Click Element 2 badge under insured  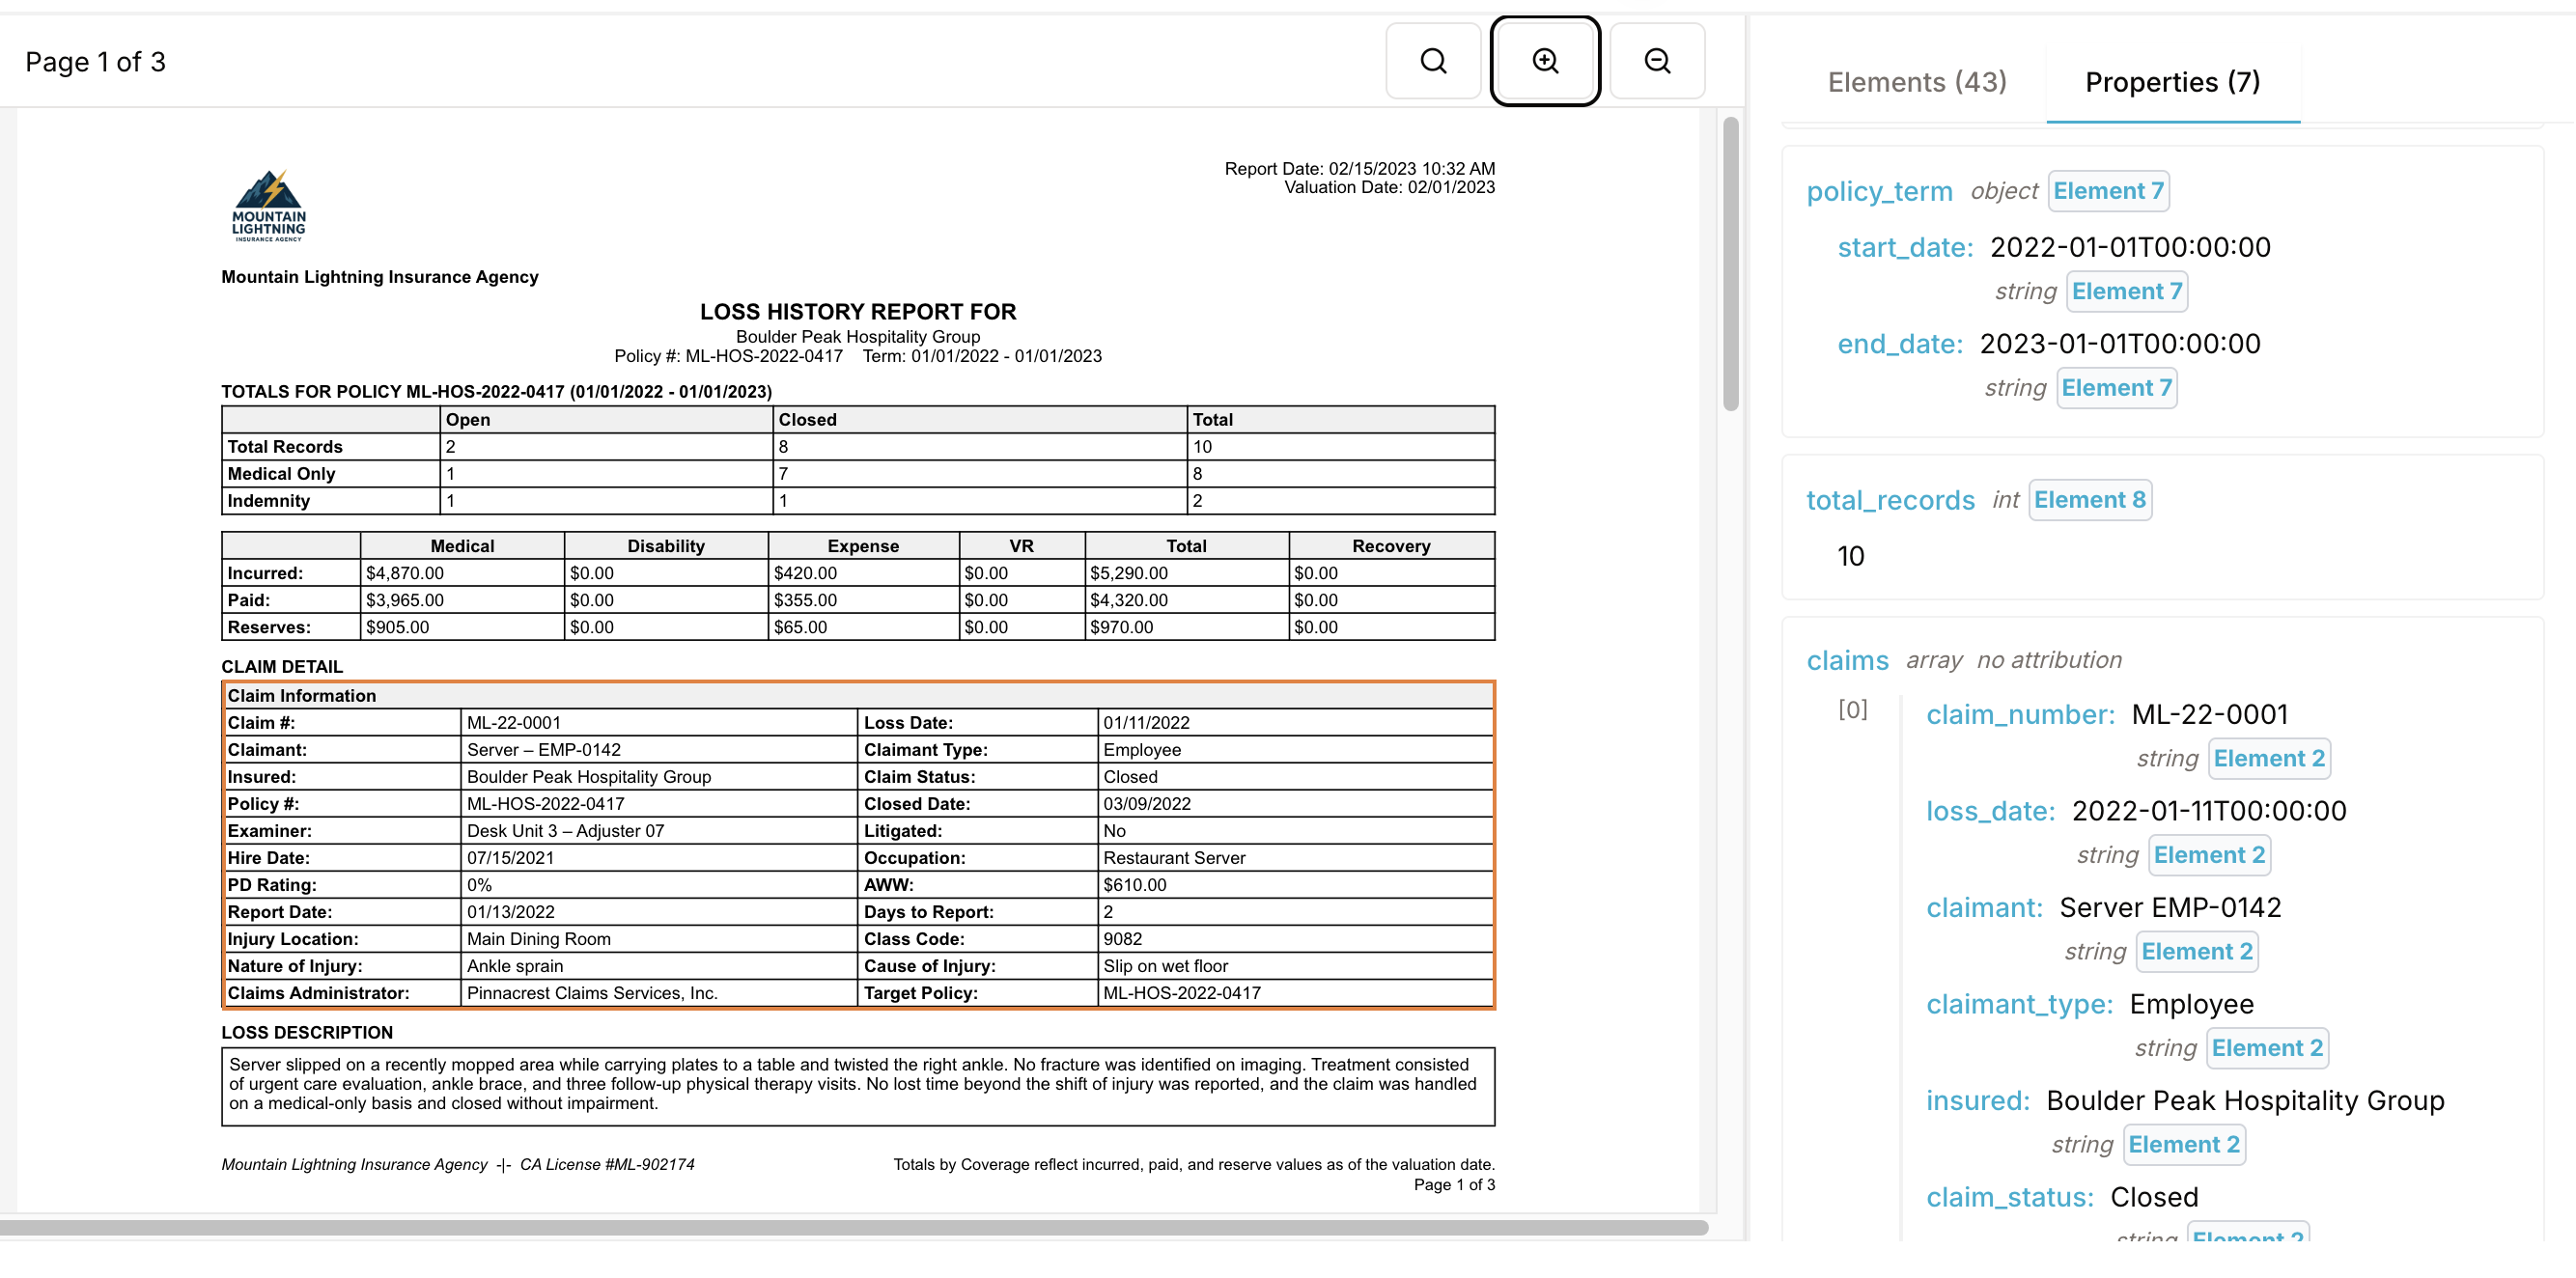click(2183, 1144)
